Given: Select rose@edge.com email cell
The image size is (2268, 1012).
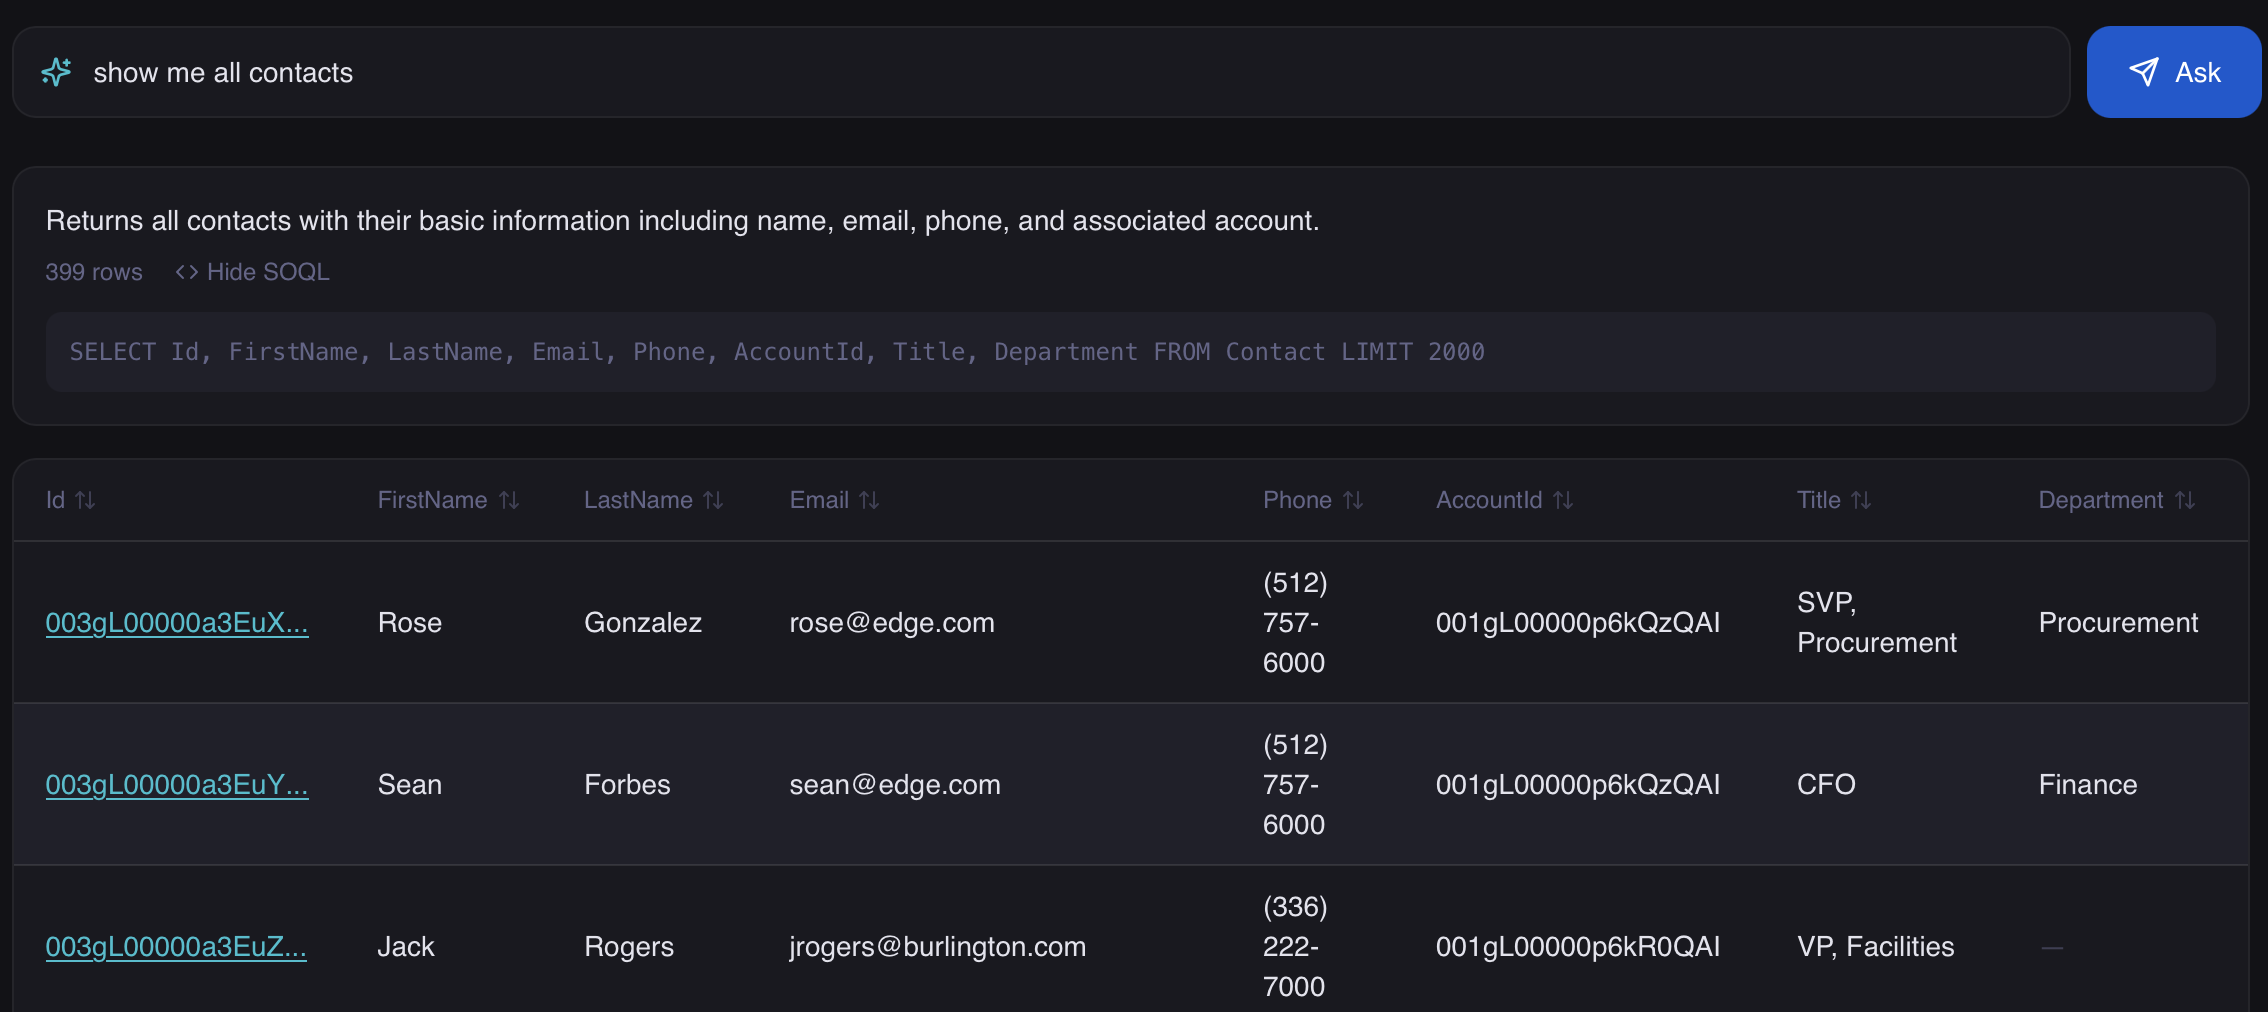Looking at the screenshot, I should tap(892, 623).
